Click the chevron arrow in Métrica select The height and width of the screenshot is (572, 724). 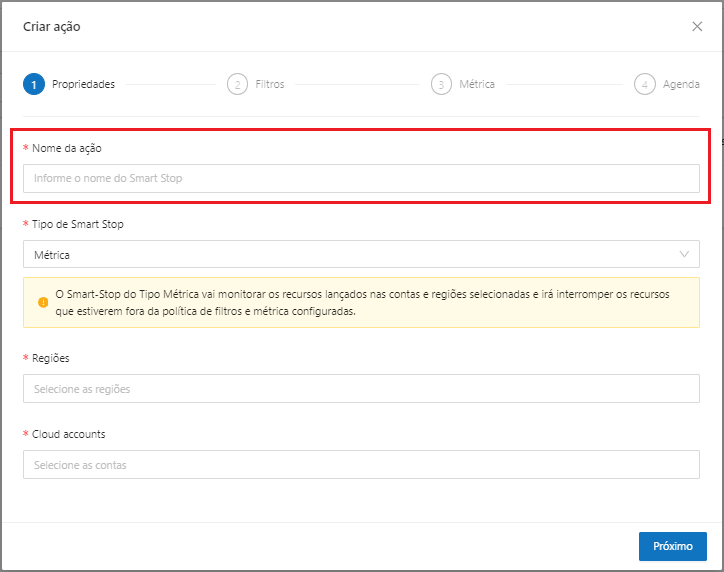[x=685, y=255]
